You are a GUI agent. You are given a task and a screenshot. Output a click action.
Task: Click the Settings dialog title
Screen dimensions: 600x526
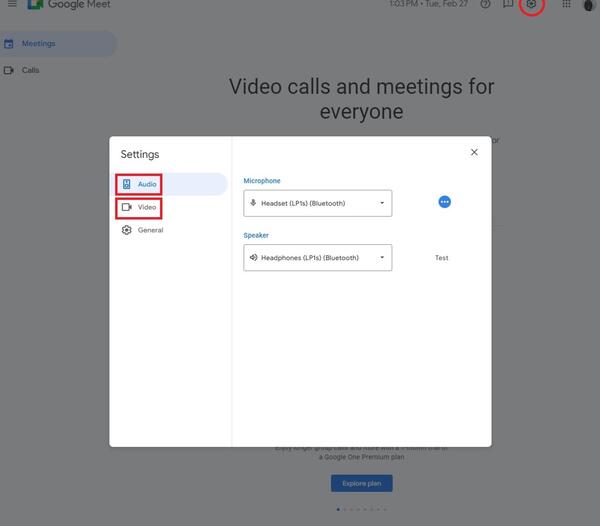coord(140,154)
